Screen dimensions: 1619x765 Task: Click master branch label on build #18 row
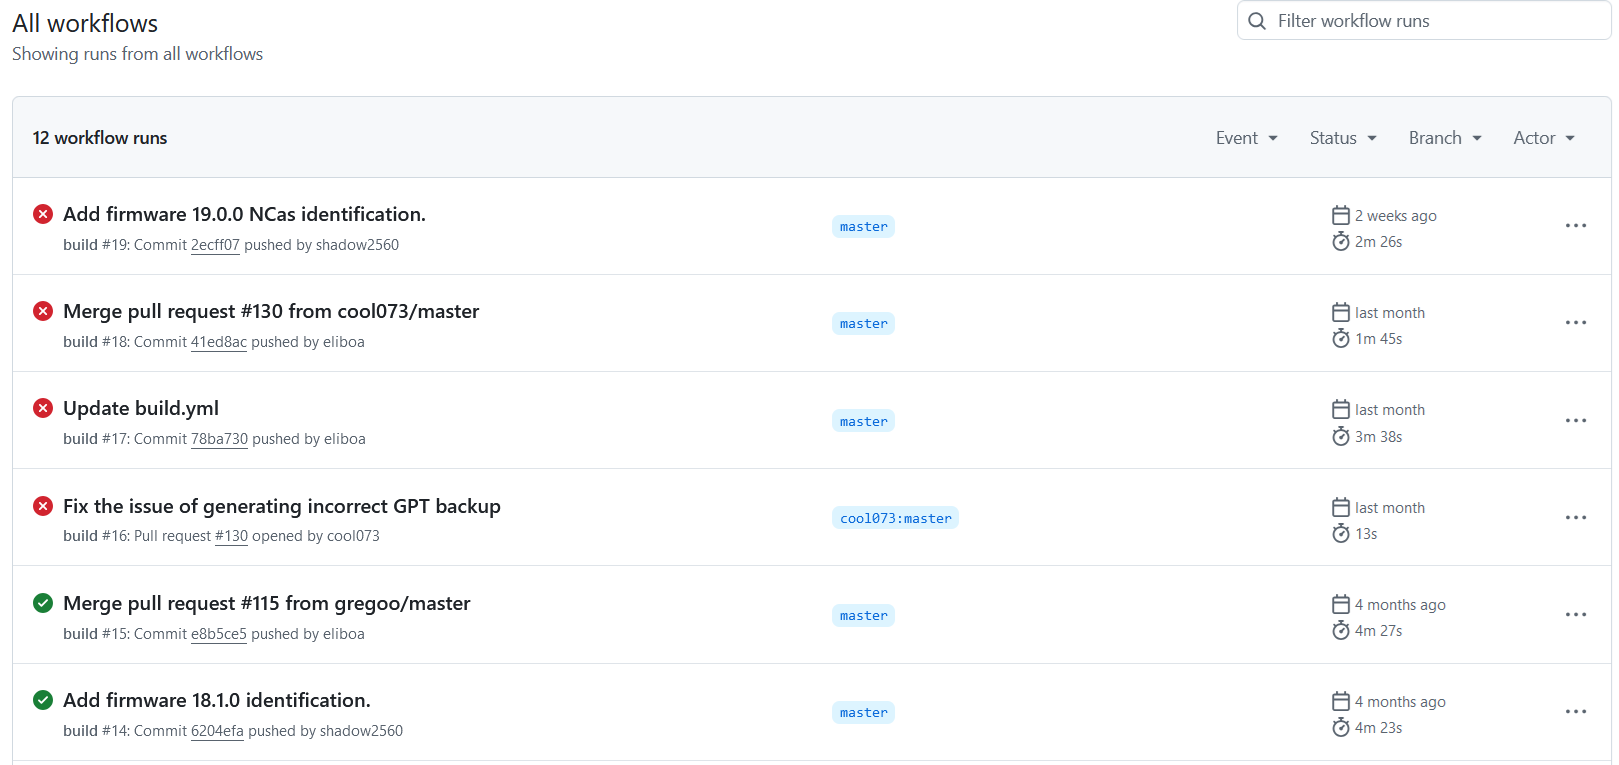click(863, 324)
